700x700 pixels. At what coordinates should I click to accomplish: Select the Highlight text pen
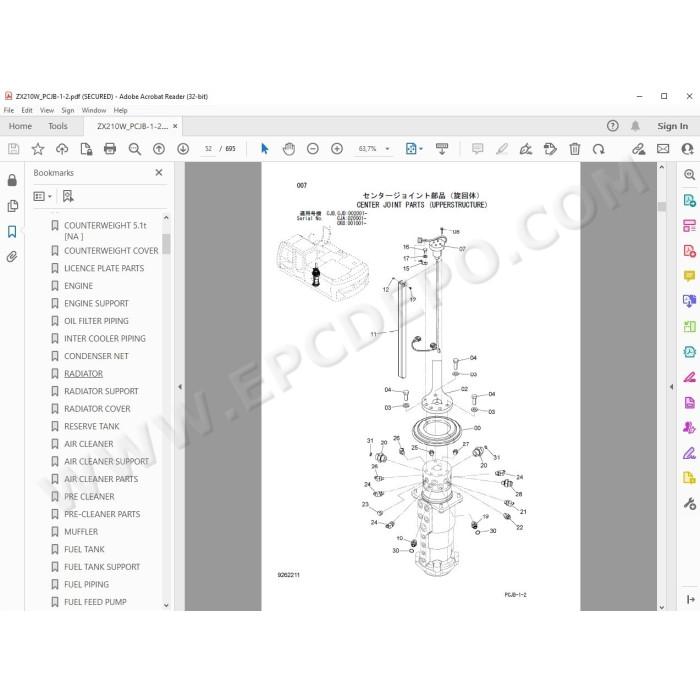502,149
